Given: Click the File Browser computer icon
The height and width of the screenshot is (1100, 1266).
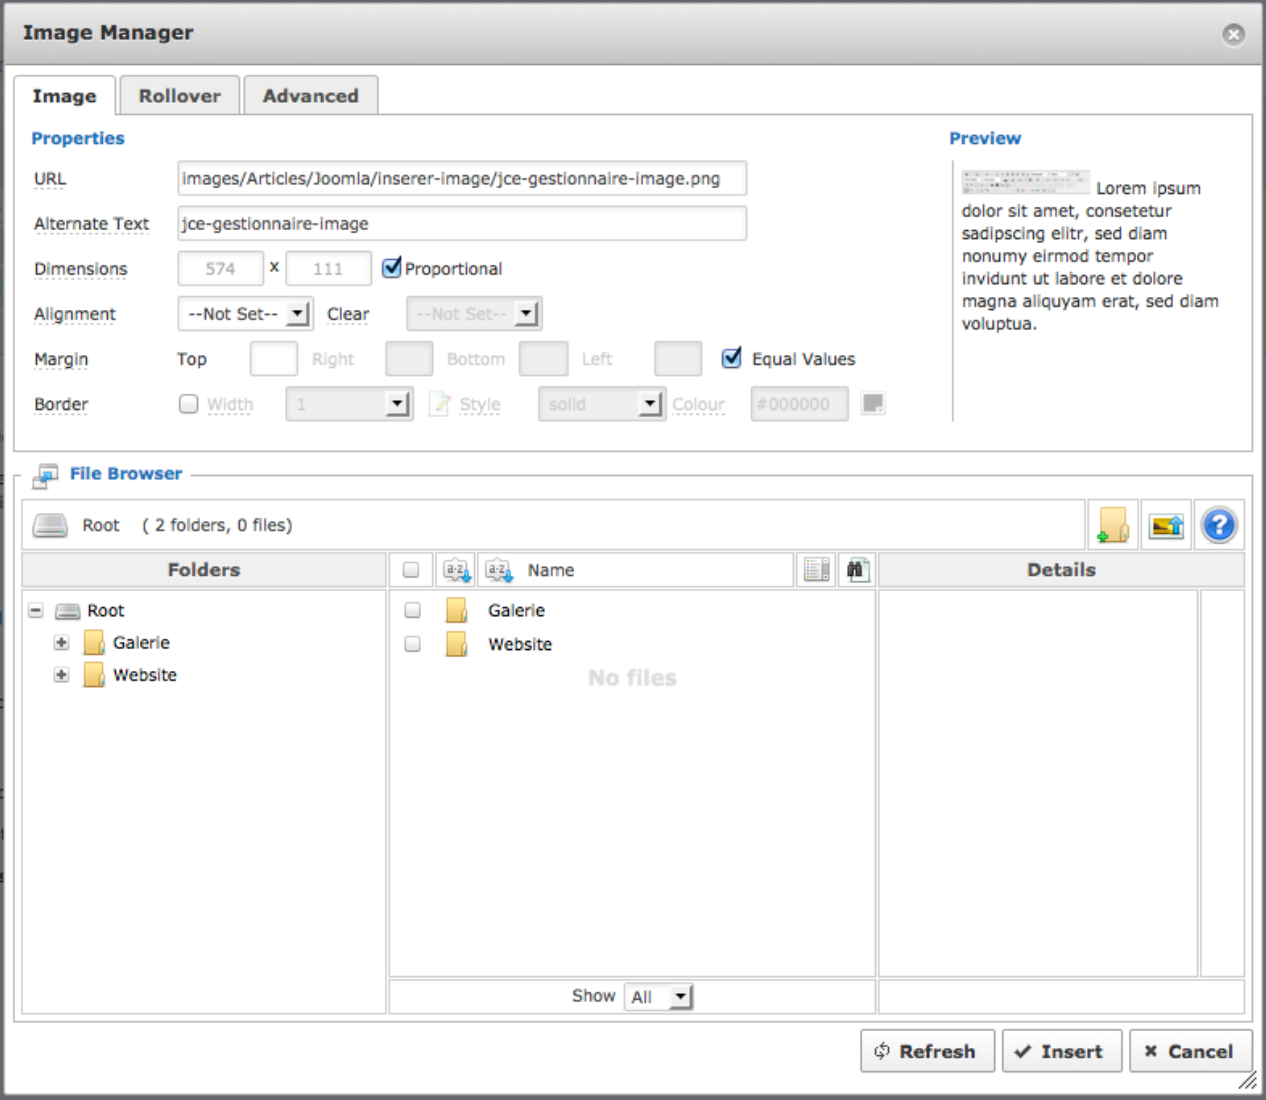Looking at the screenshot, I should (x=45, y=475).
